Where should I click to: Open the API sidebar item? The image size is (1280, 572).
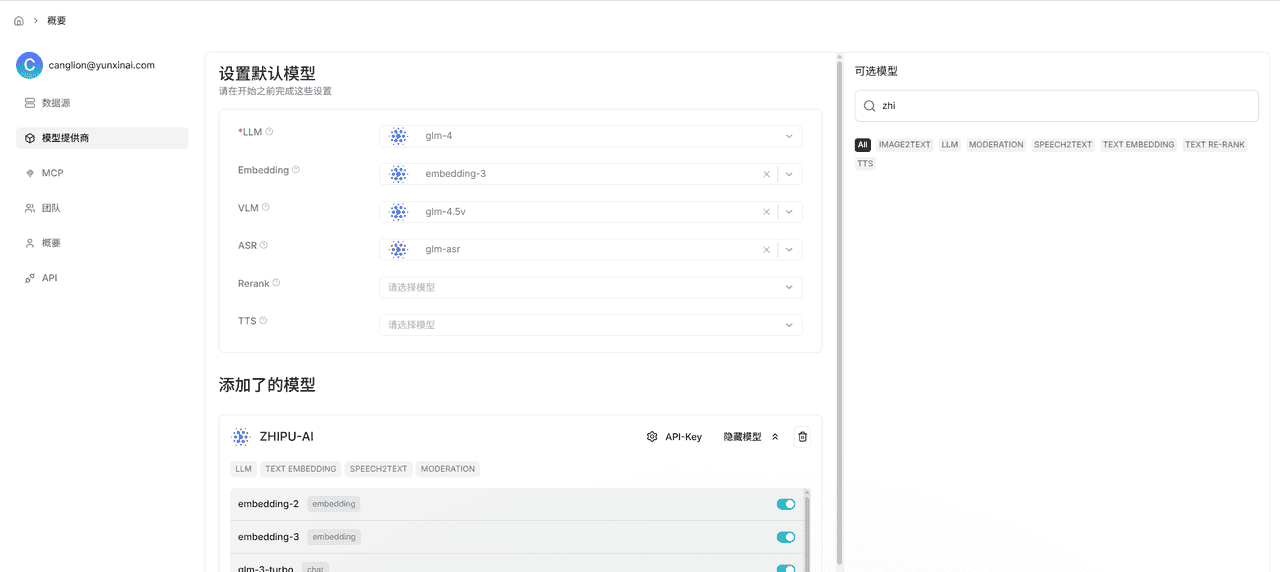click(x=102, y=278)
